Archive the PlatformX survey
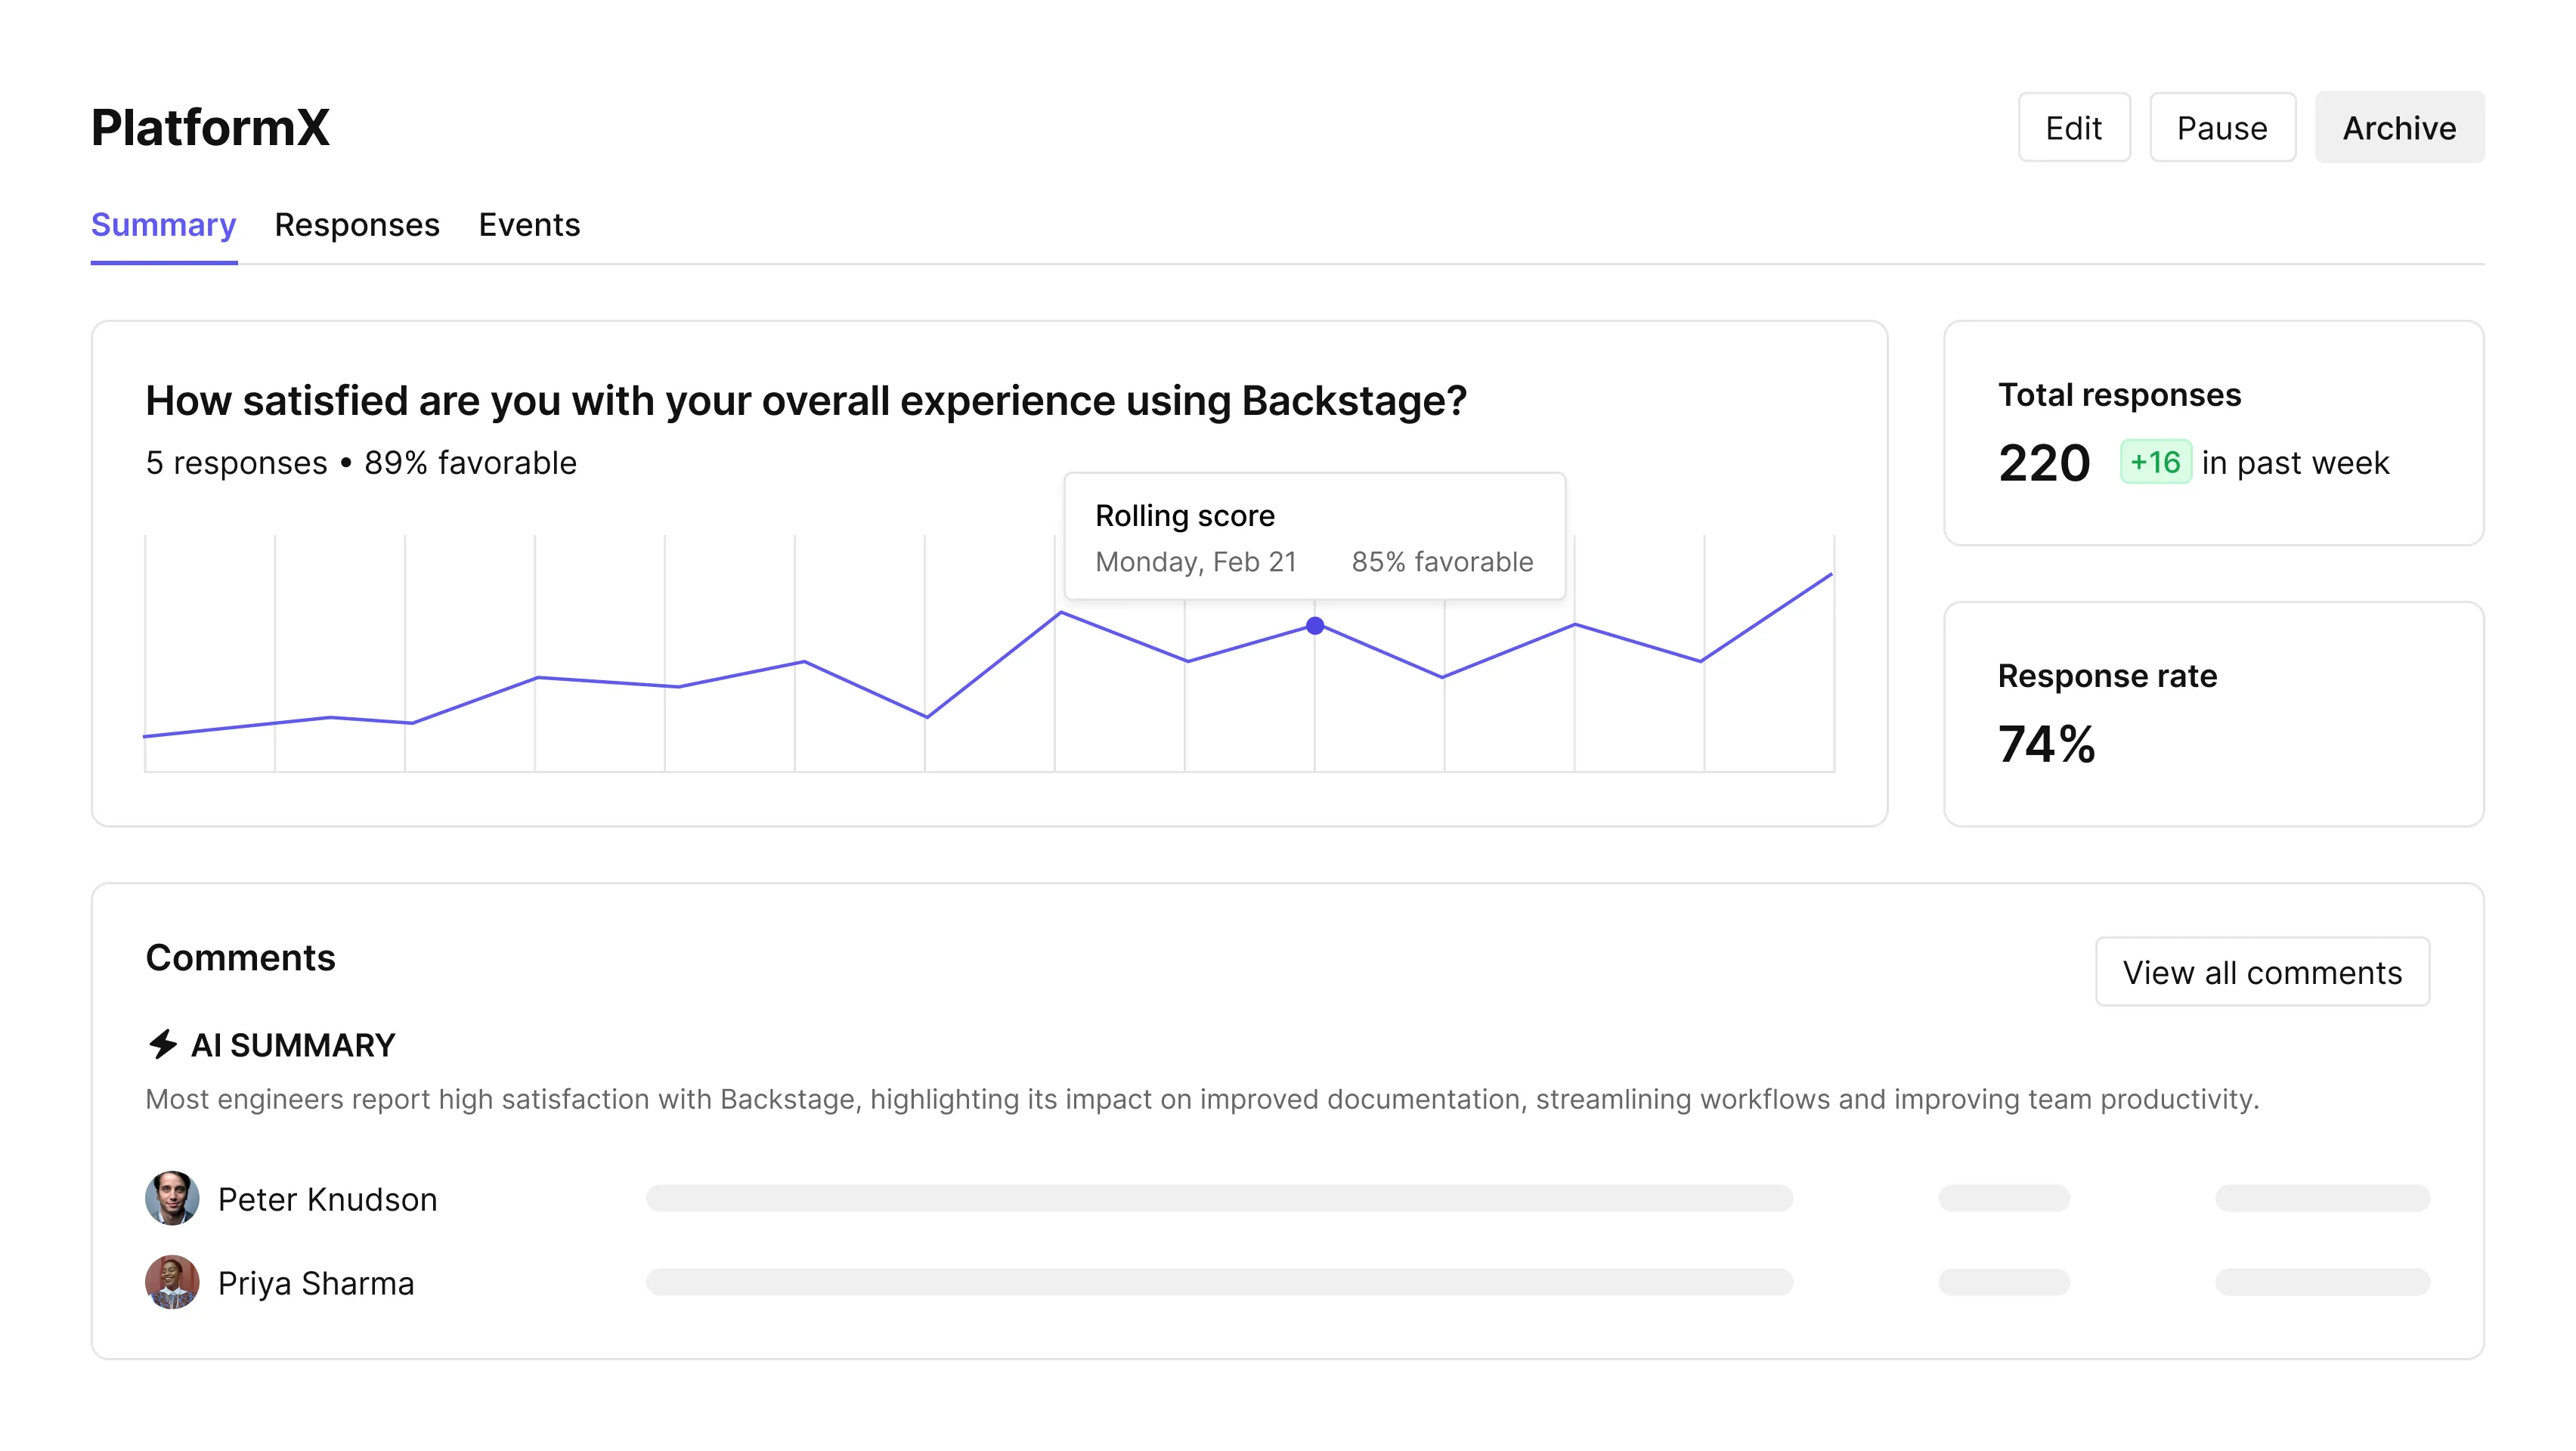Screen dimensions: 2576x1451 (x=2399, y=127)
